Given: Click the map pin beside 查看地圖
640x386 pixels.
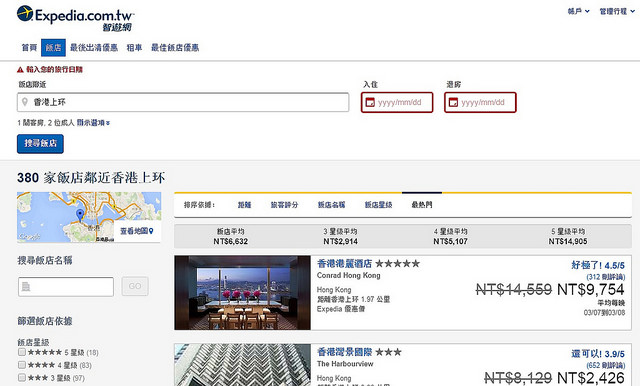Looking at the screenshot, I should 151,231.
